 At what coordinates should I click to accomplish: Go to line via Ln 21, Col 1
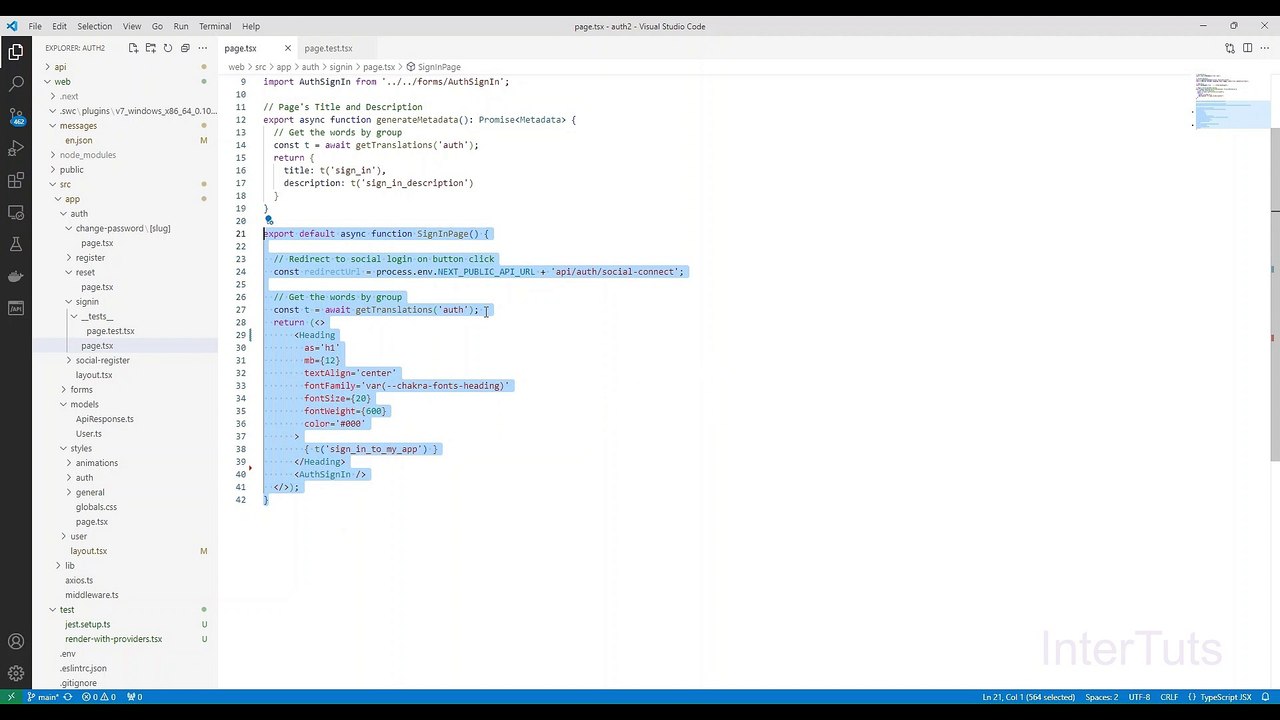[x=1028, y=697]
